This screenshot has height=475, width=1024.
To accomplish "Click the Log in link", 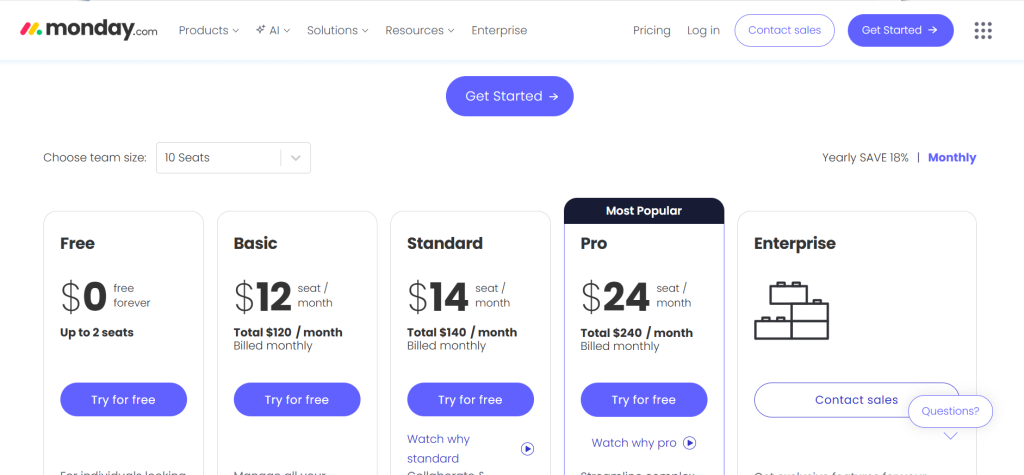I will click(x=703, y=30).
